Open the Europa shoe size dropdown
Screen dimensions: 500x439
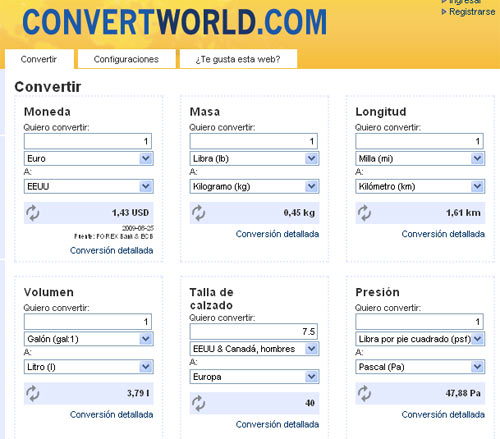[254, 377]
